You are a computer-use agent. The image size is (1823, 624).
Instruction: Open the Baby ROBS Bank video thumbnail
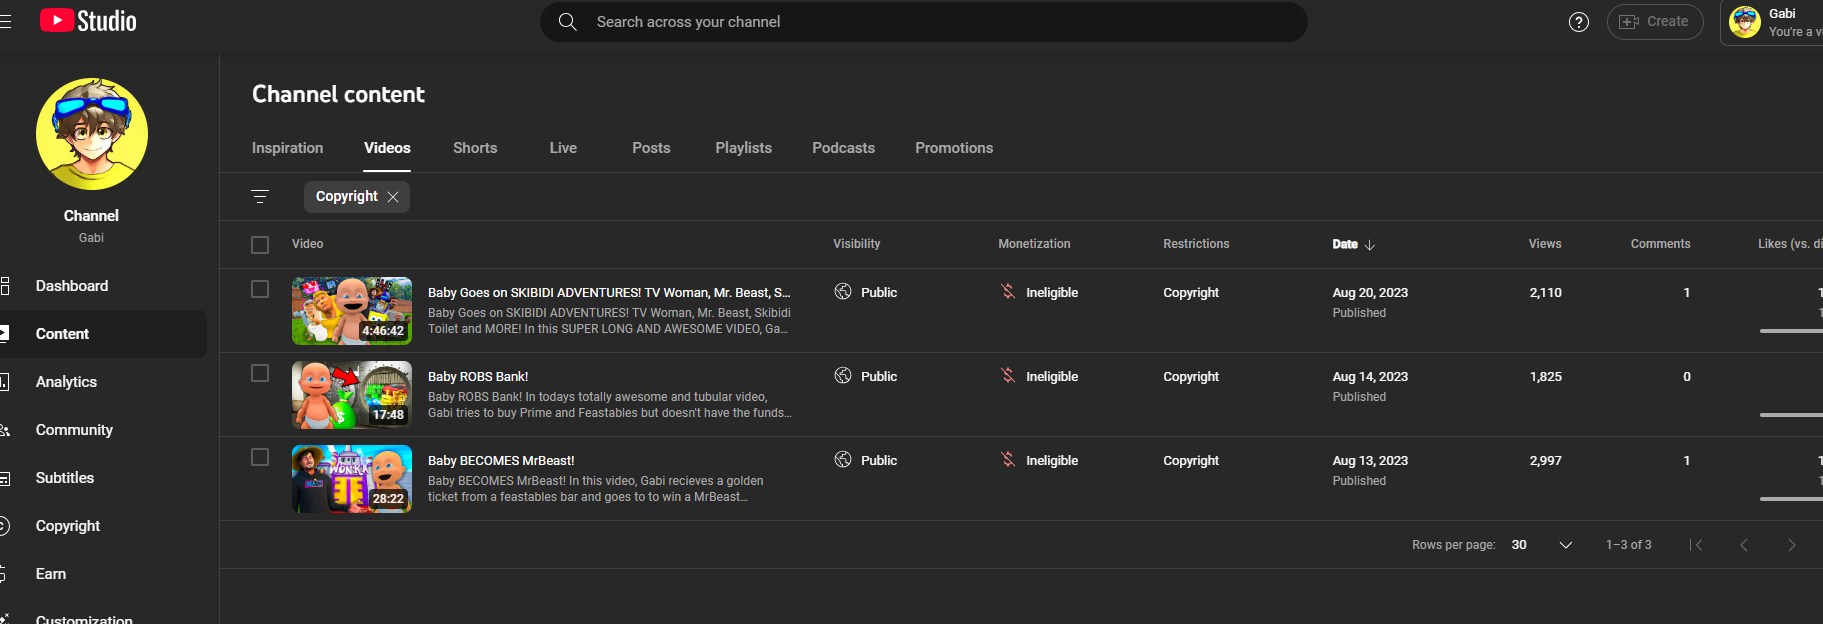(352, 395)
